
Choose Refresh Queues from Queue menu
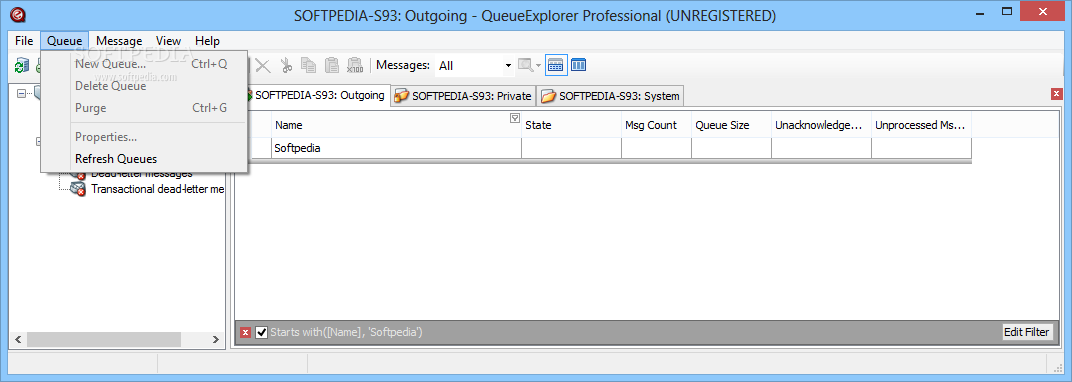click(144, 159)
